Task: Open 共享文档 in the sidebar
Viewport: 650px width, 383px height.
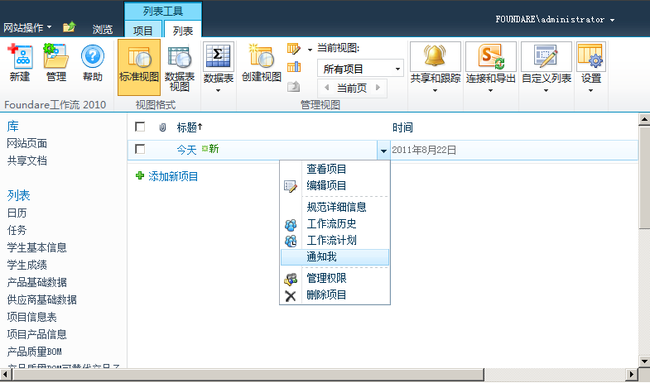Action: tap(27, 161)
